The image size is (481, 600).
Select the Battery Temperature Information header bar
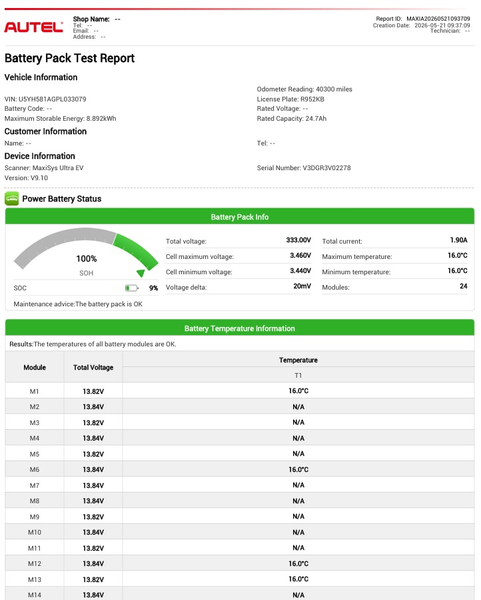coord(240,328)
